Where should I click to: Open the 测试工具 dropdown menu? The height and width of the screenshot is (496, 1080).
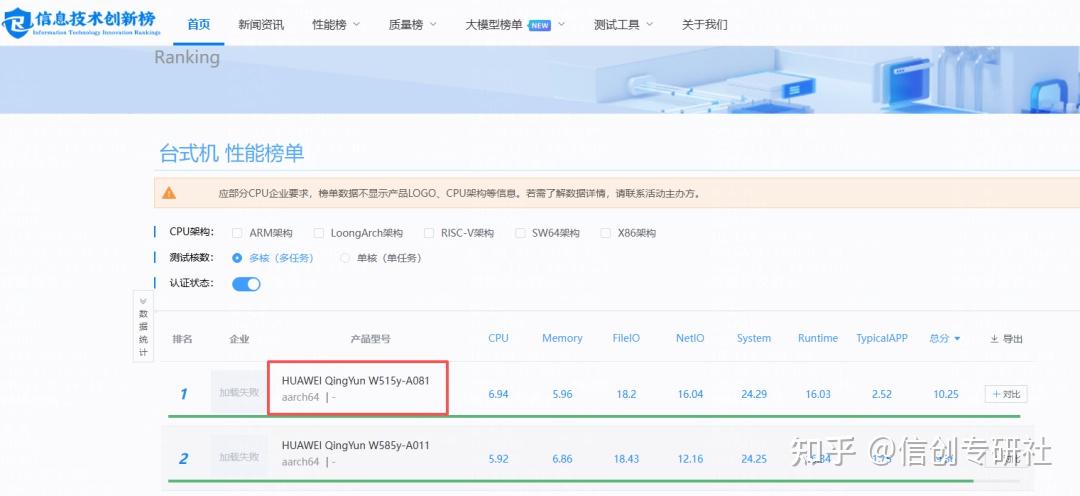pos(623,25)
